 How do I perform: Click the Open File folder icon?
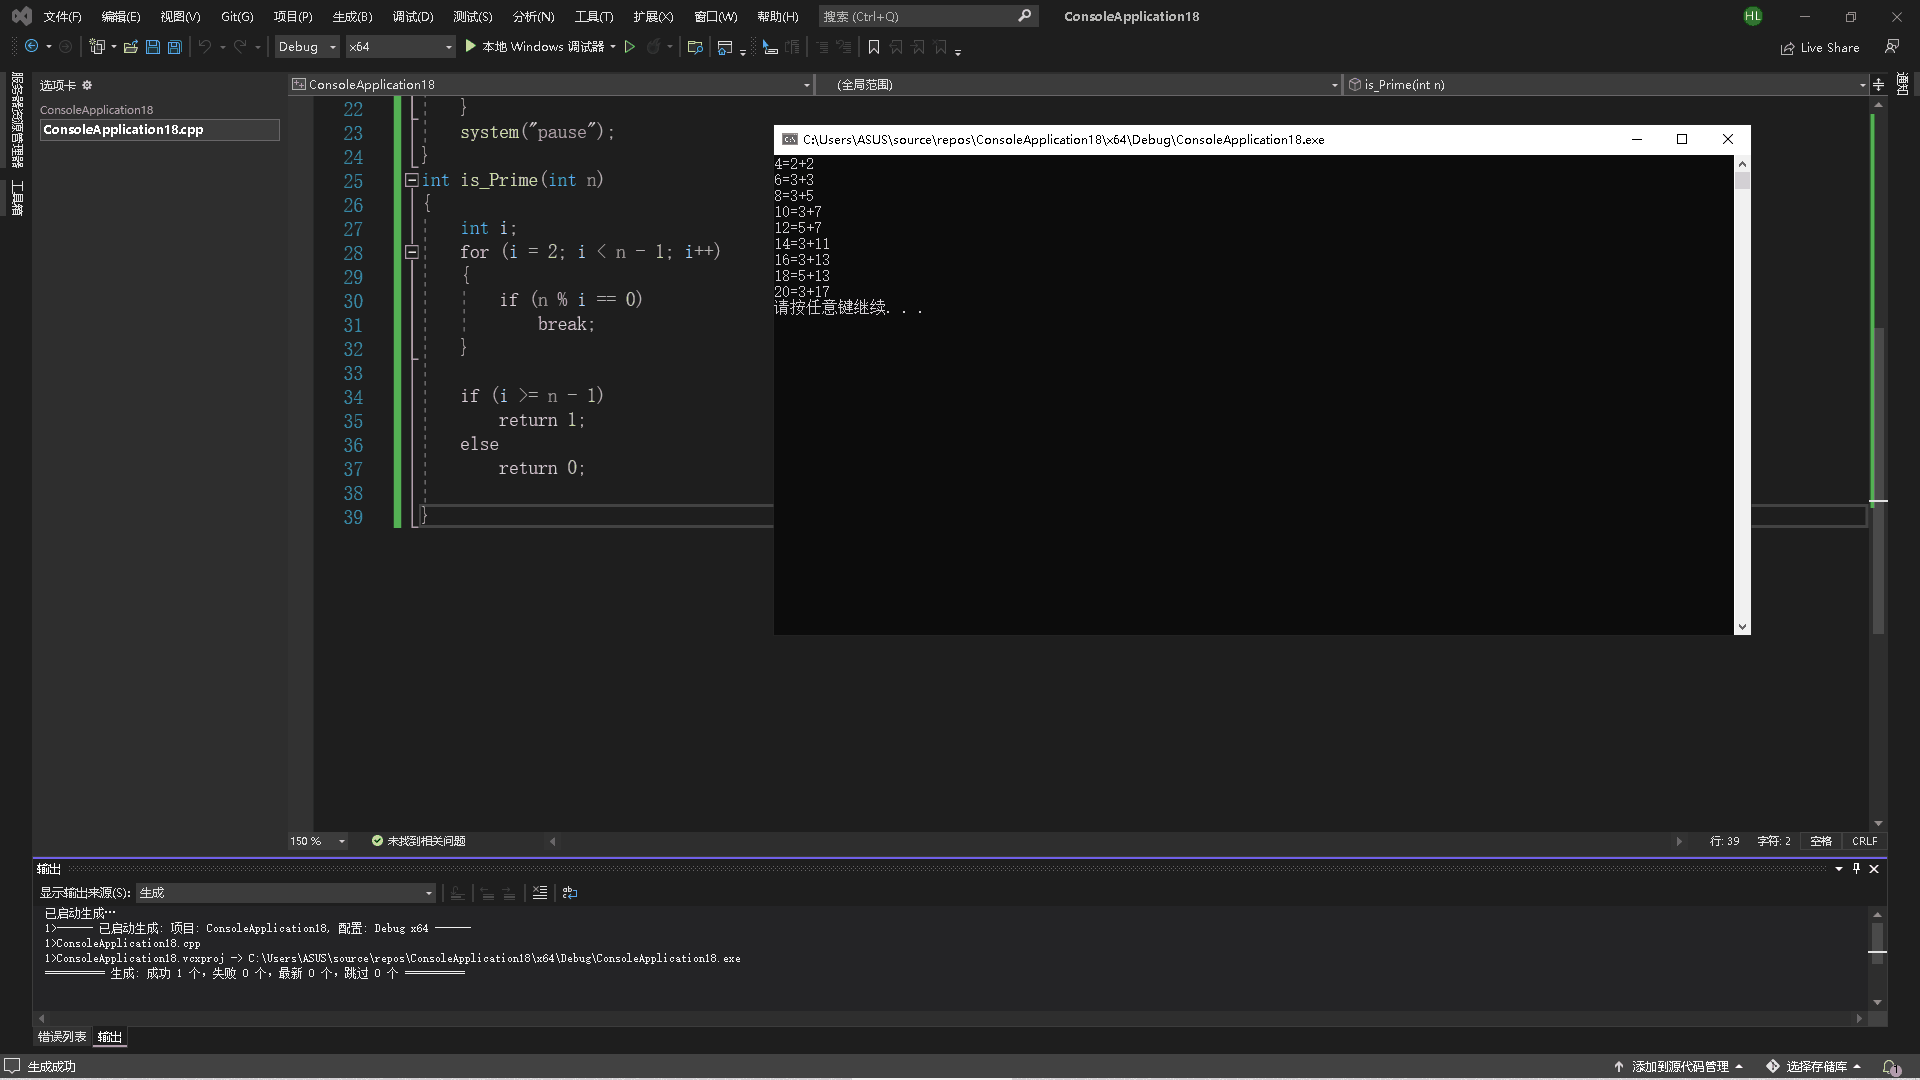131,47
